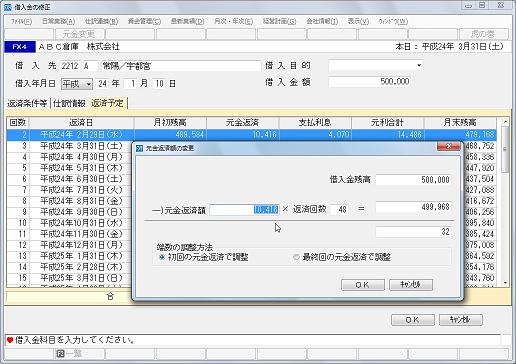
Task: Open the 会社情報(I) menu
Action: point(322,21)
